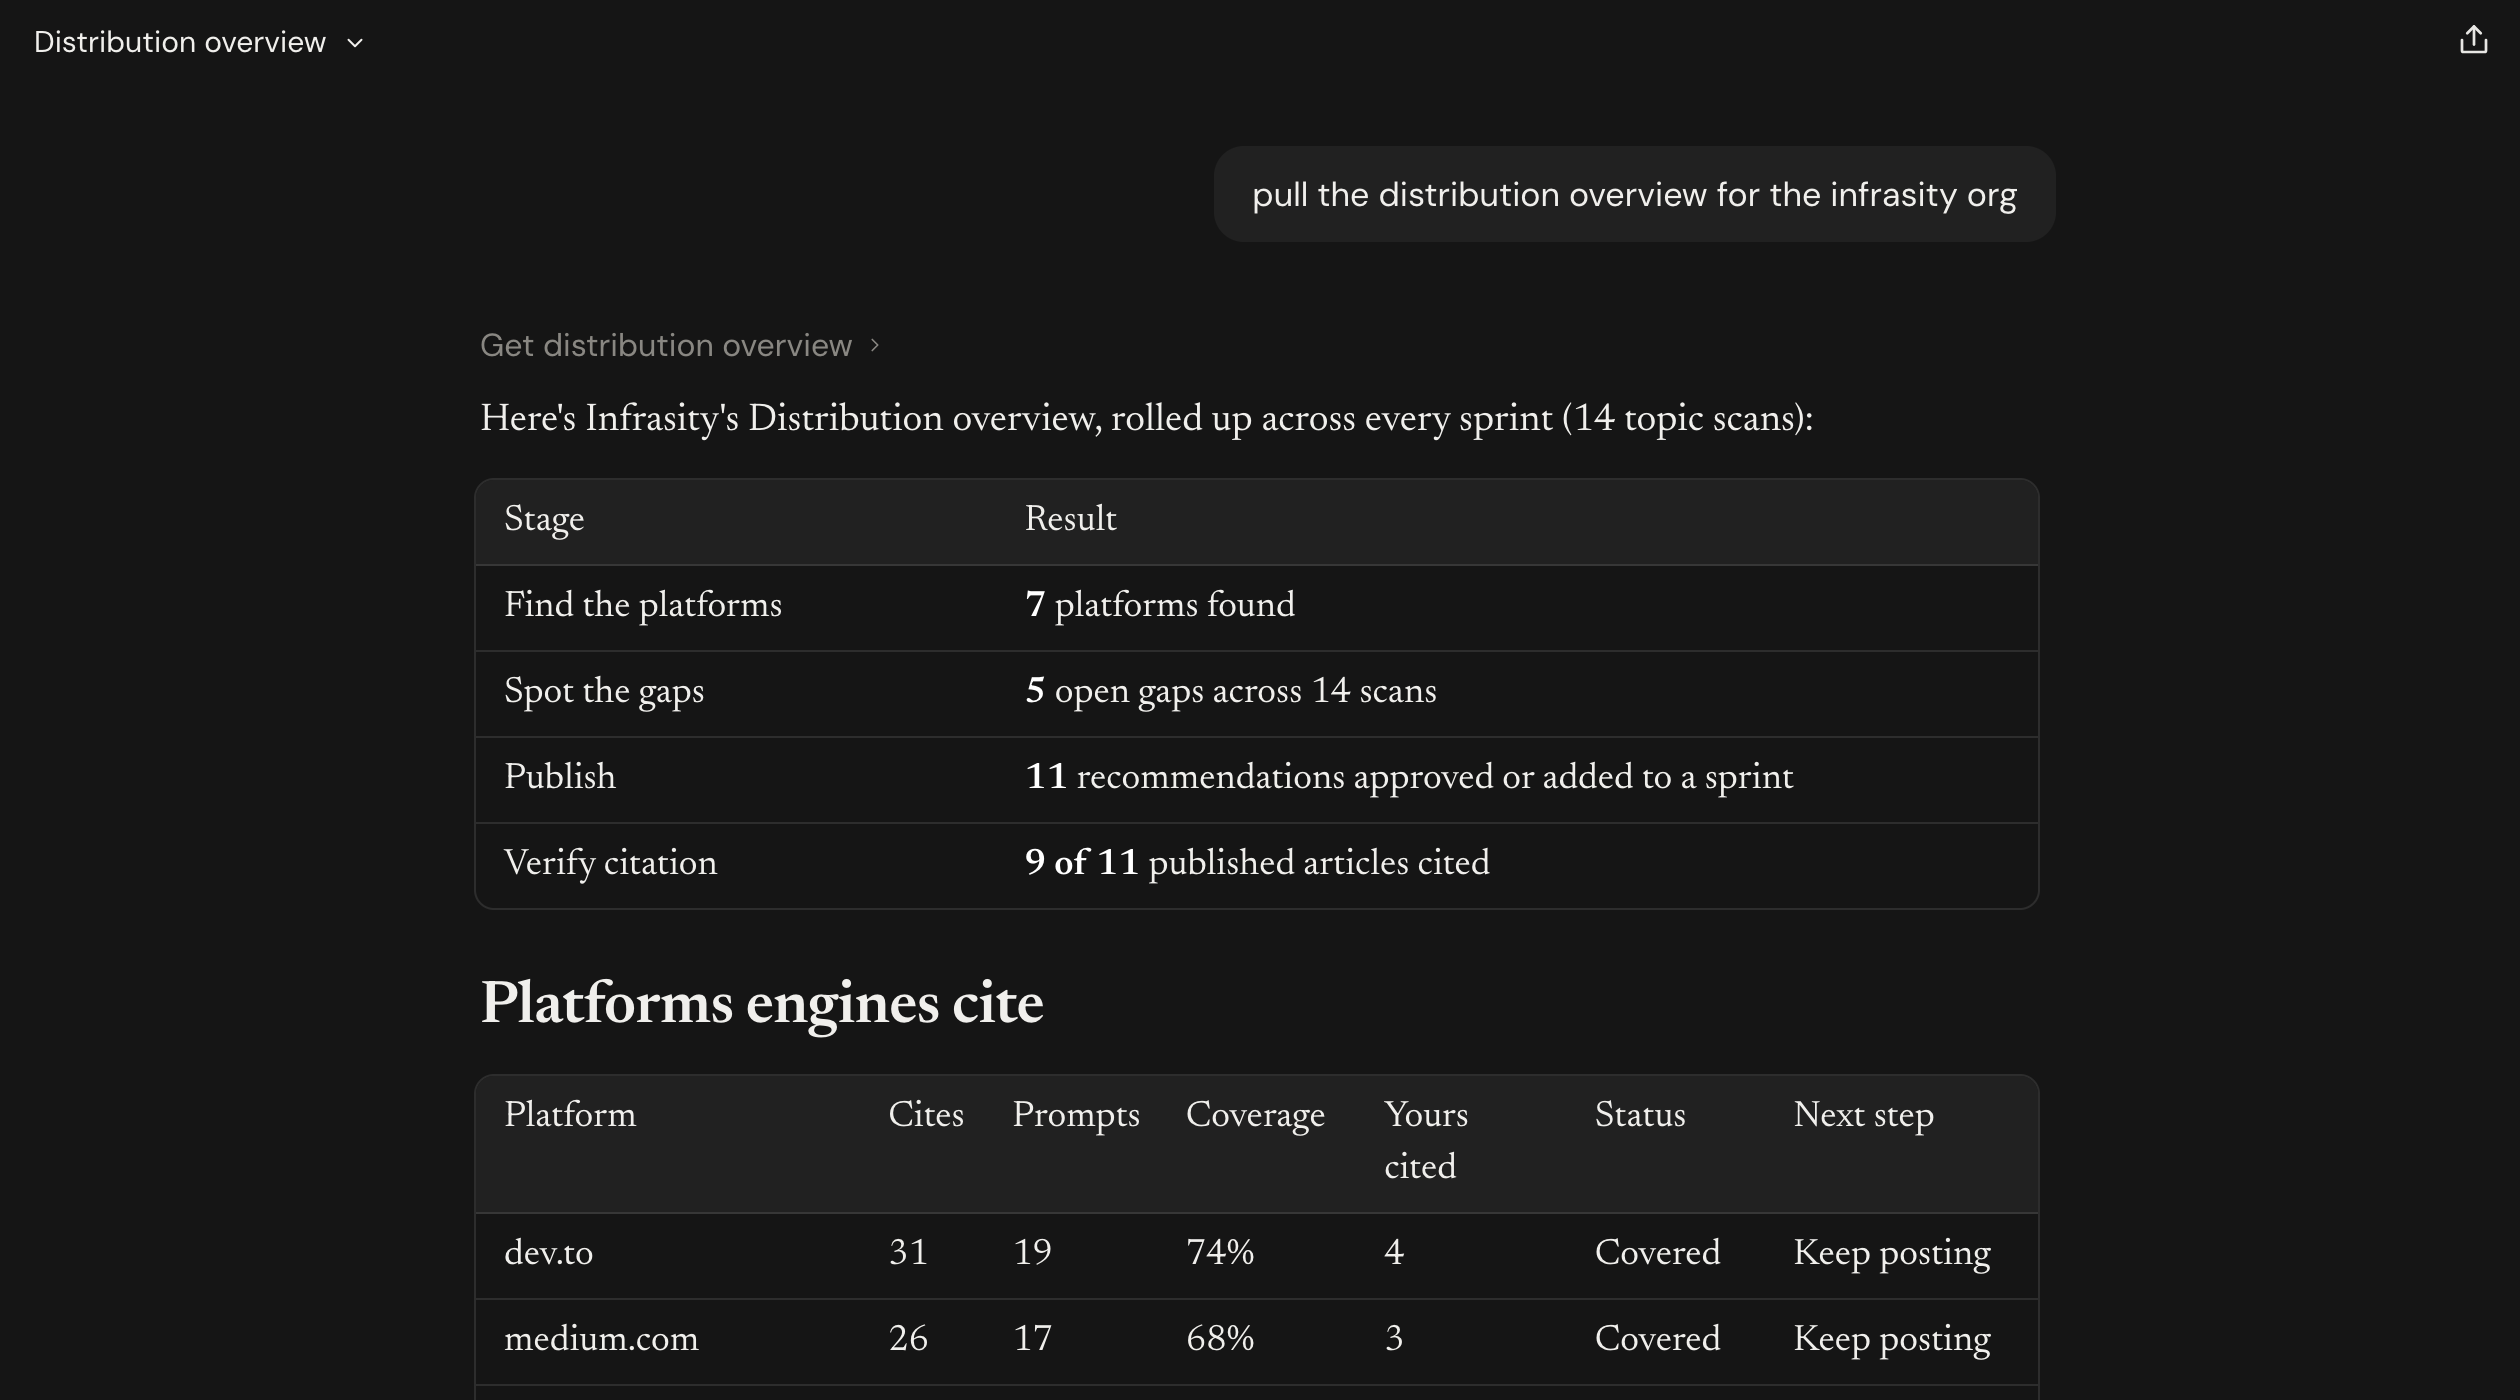Viewport: 2520px width, 1400px height.
Task: Click Keep posting in the dev.to row
Action: click(1892, 1254)
